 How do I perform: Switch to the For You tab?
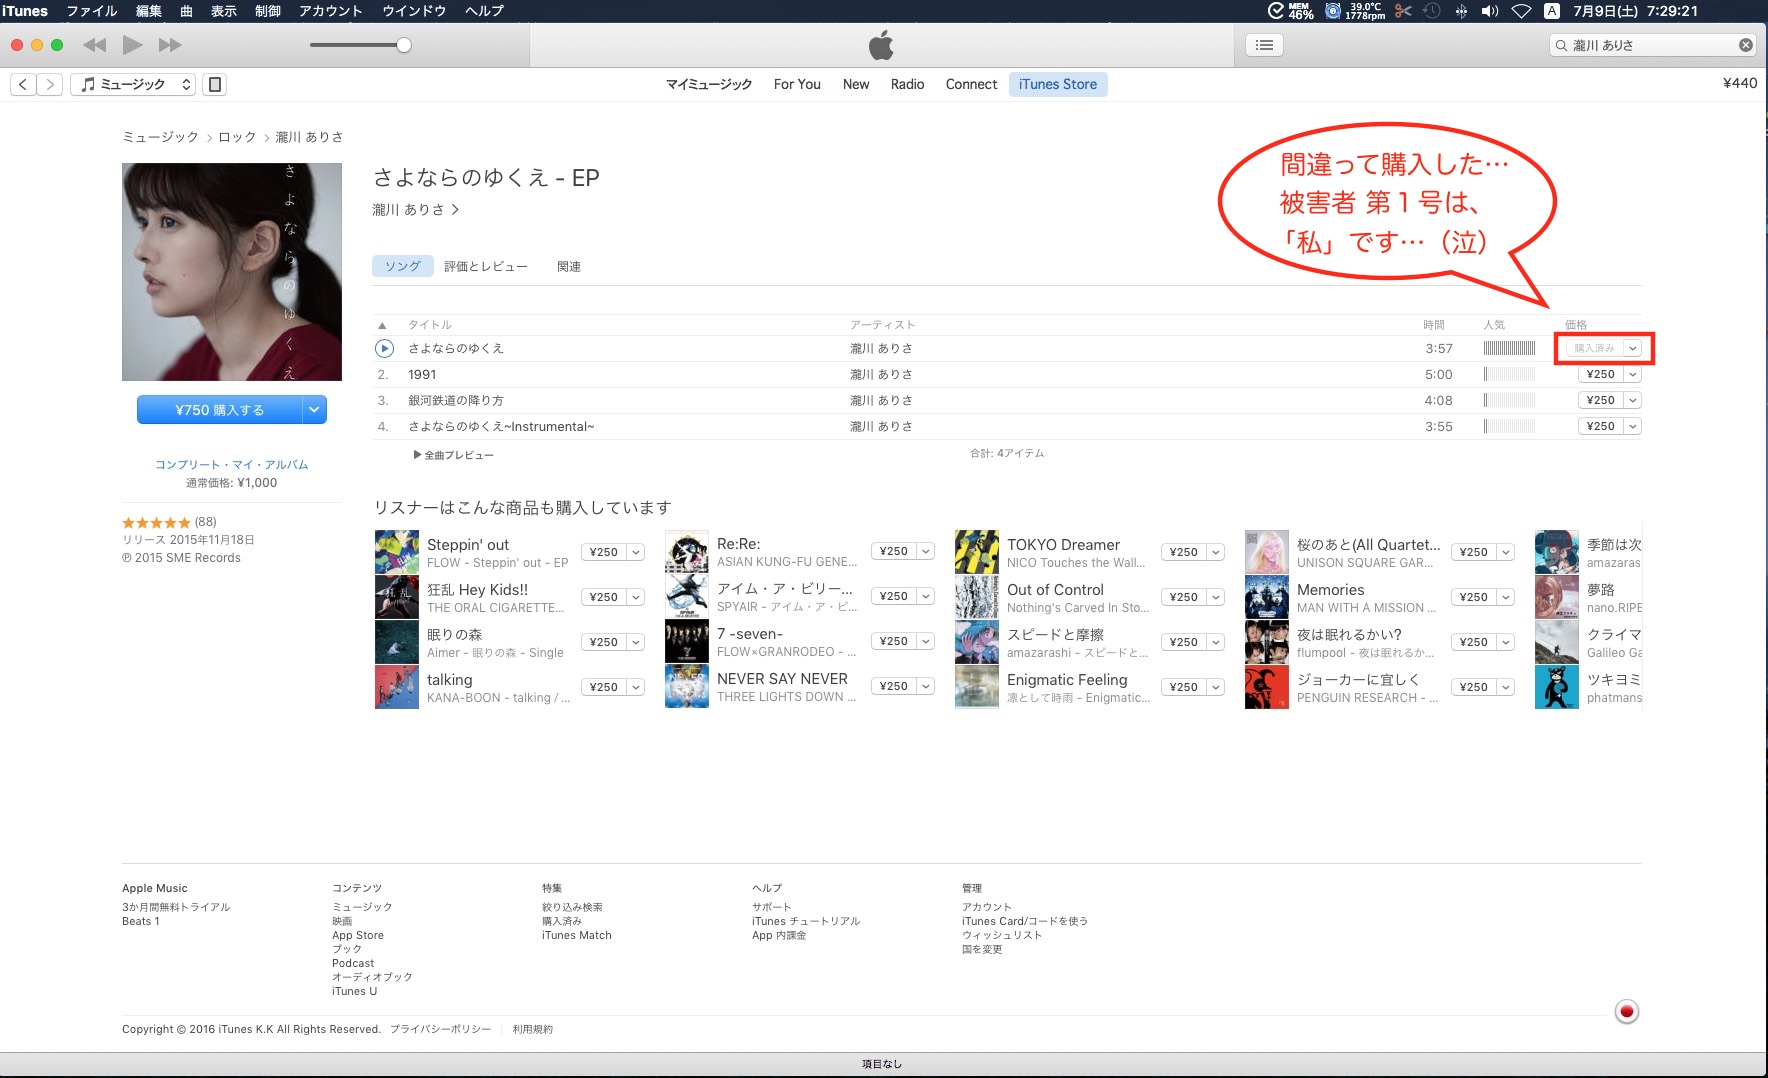[797, 85]
